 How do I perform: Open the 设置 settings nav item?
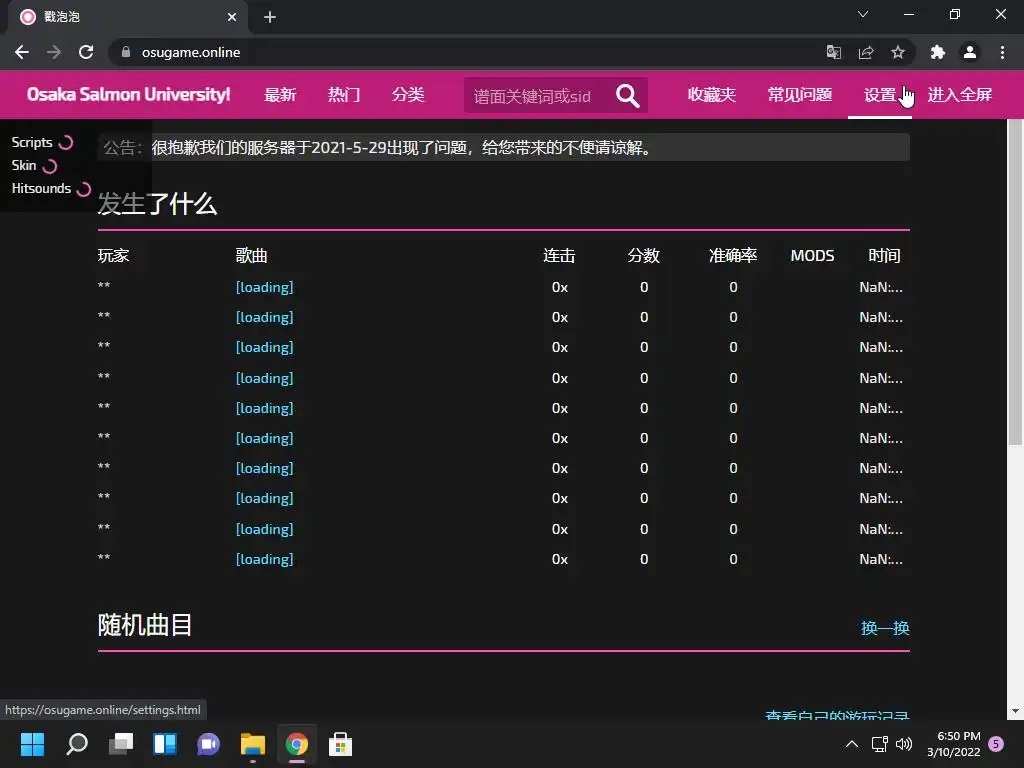[x=880, y=95]
